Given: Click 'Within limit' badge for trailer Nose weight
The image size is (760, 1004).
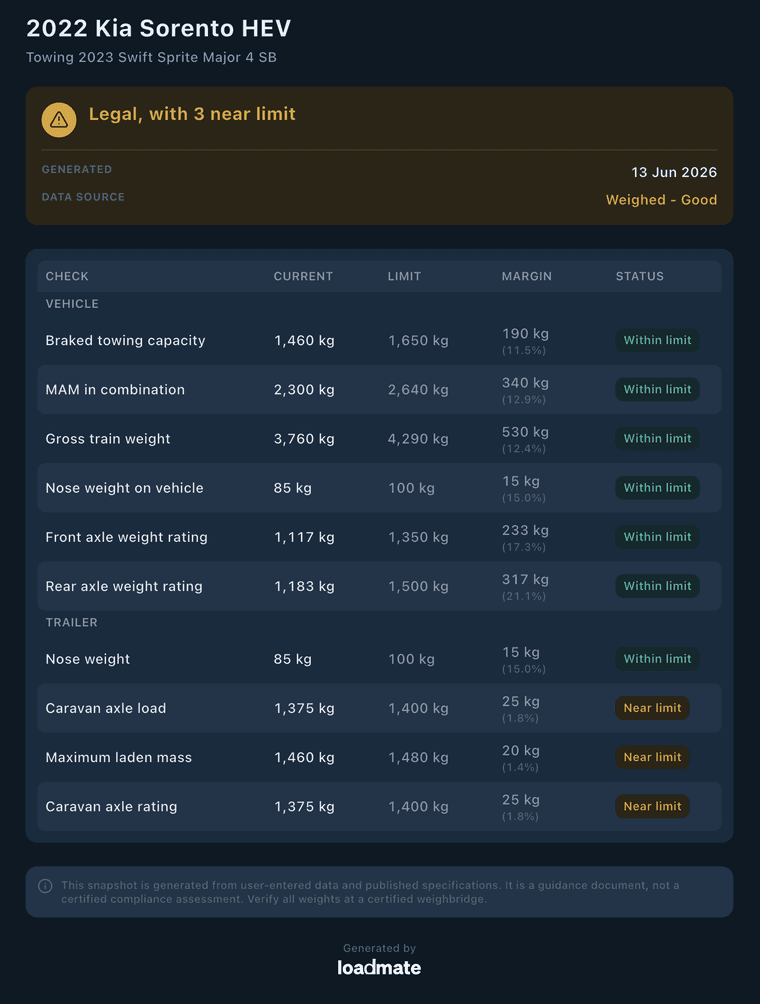Looking at the screenshot, I should point(658,659).
